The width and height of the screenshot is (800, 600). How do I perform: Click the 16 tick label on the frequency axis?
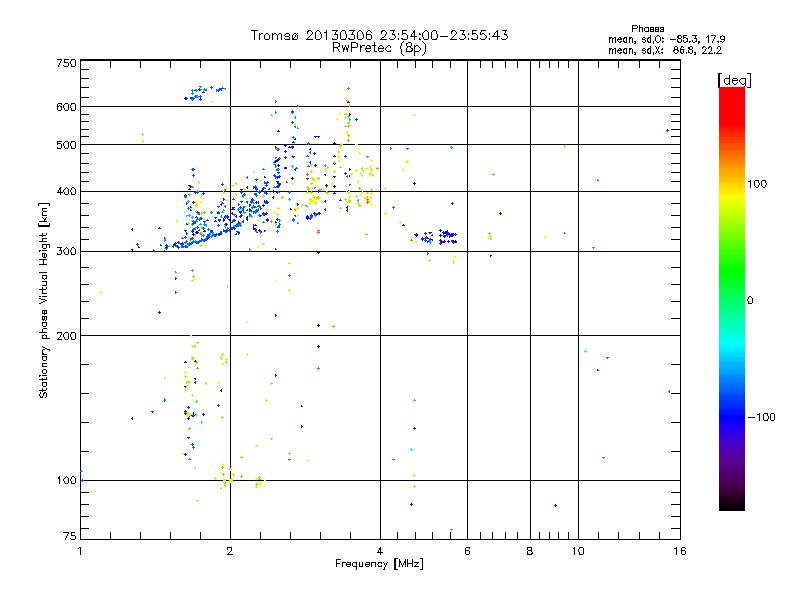[680, 551]
